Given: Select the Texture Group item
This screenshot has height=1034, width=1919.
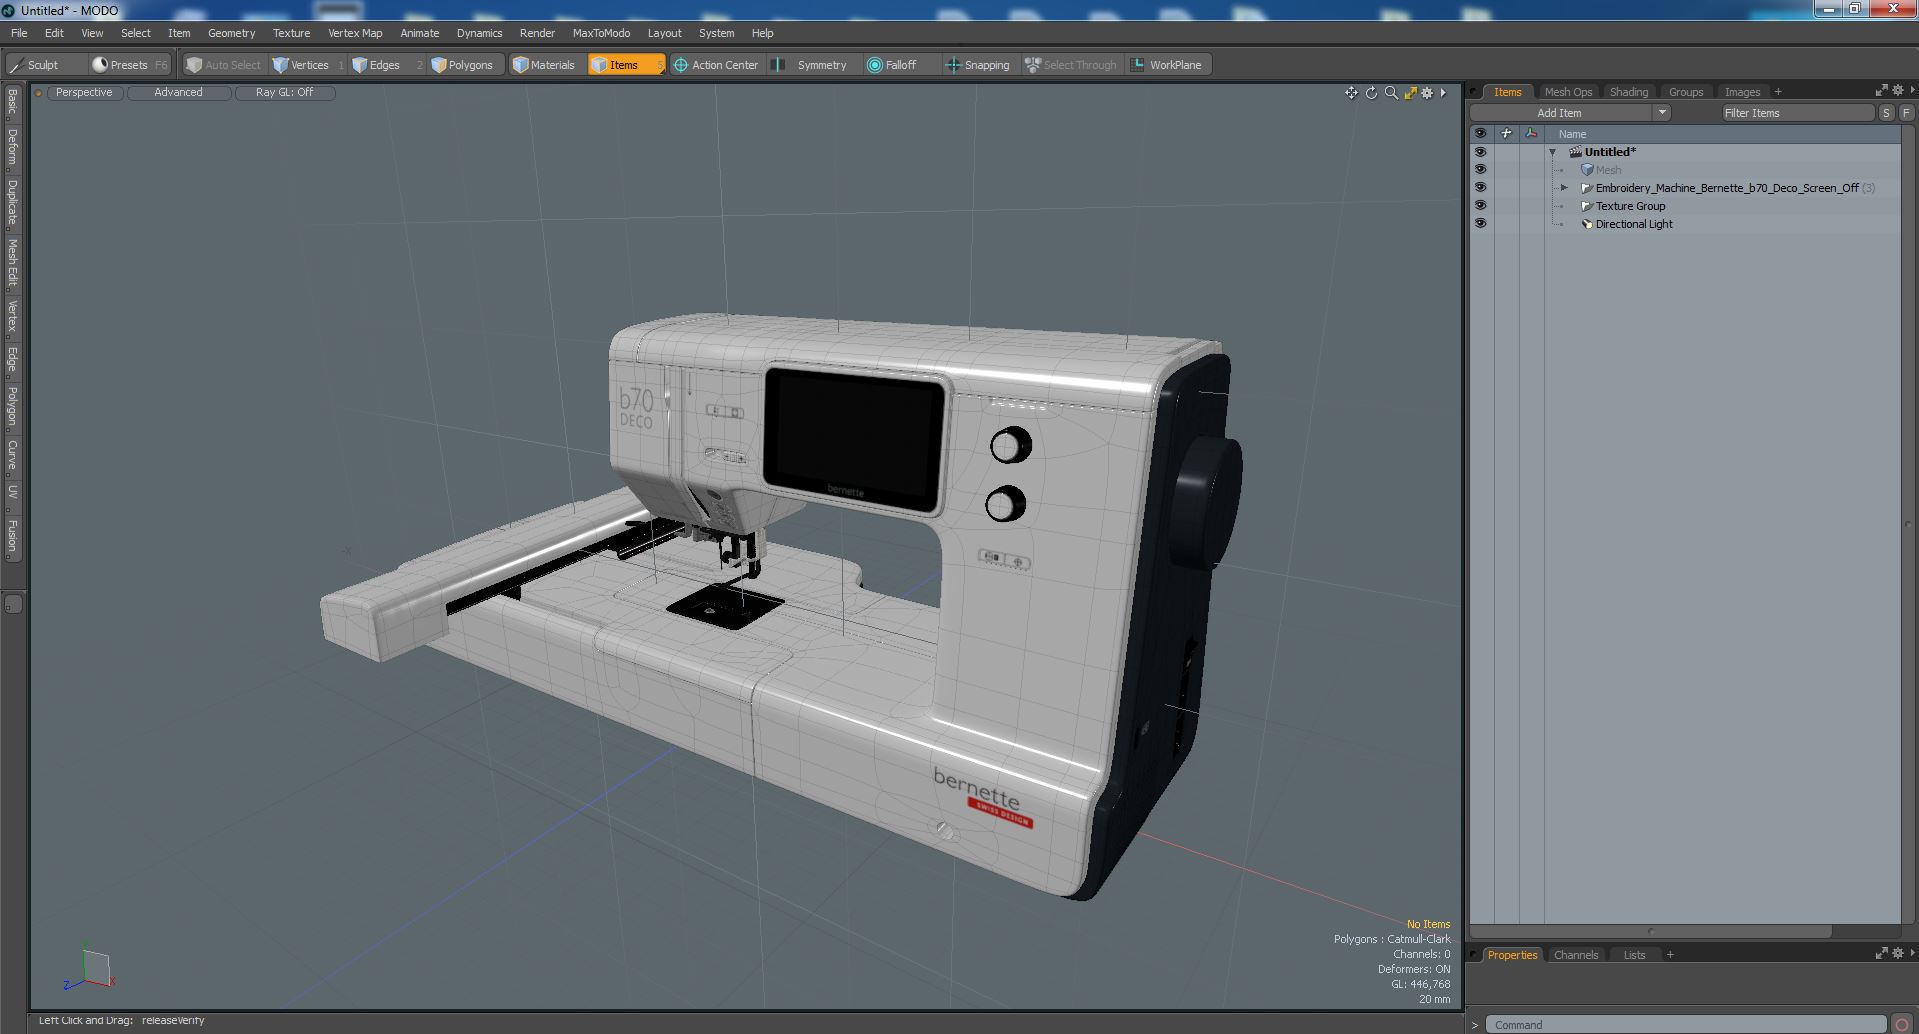Looking at the screenshot, I should 1630,206.
